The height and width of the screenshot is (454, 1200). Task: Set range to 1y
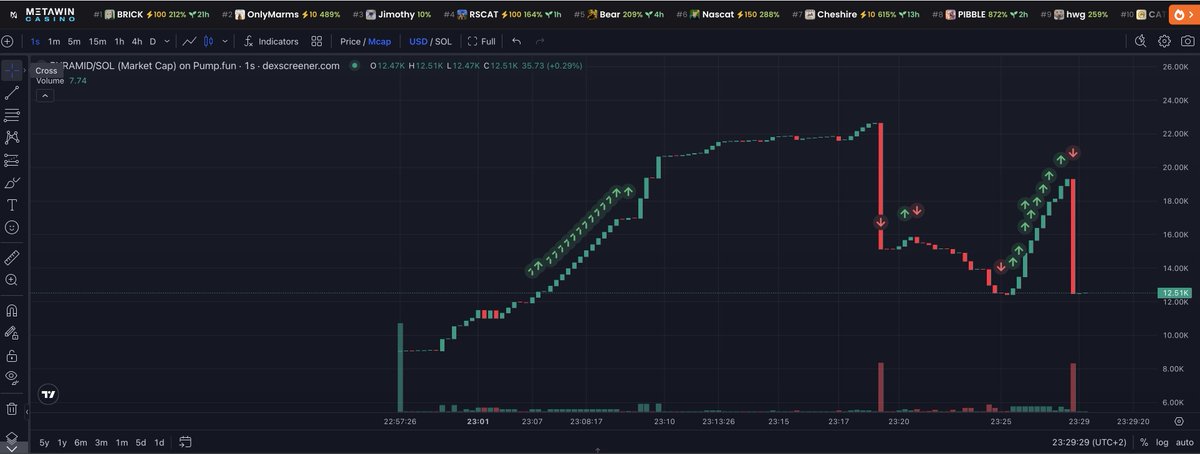62,442
